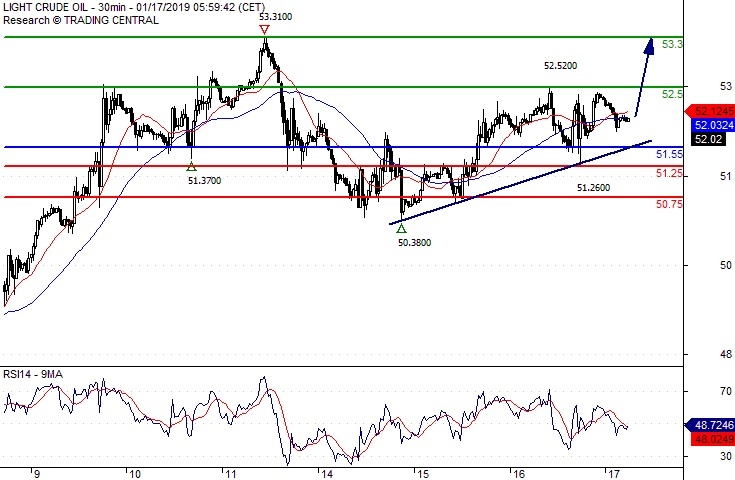The width and height of the screenshot is (735, 480).
Task: Select the 53.3100 high price label
Action: [276, 17]
